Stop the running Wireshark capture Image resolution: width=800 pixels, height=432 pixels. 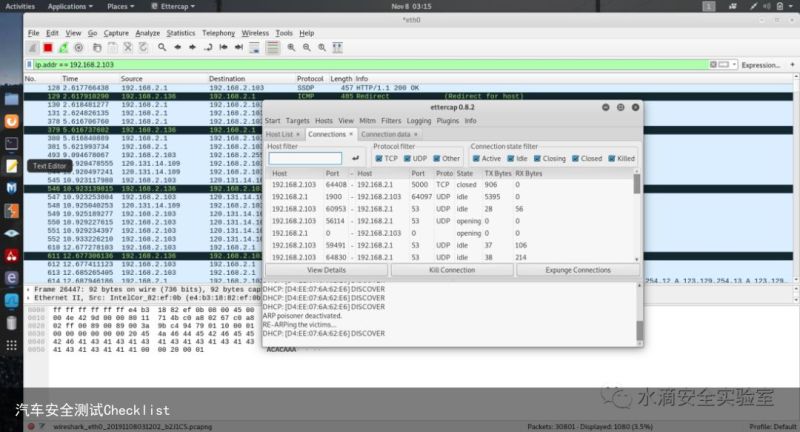point(48,48)
